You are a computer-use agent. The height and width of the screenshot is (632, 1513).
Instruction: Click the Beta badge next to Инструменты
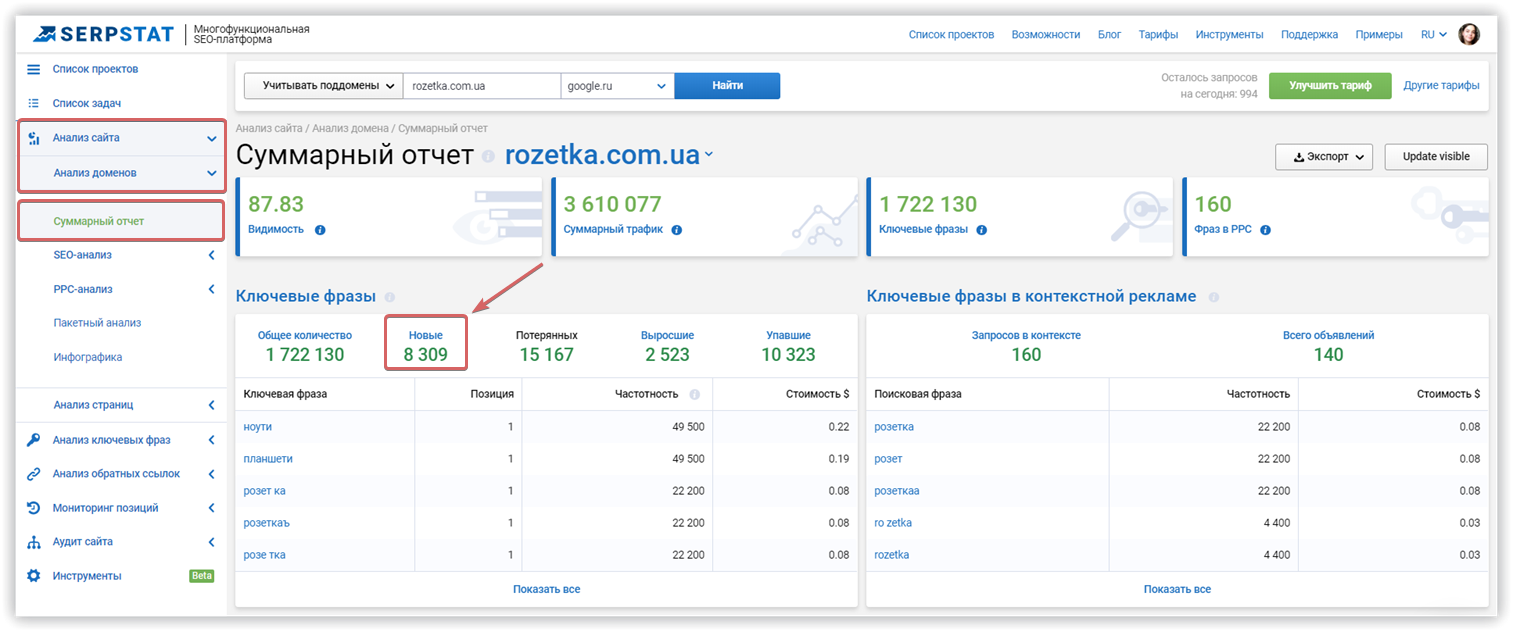pos(202,576)
